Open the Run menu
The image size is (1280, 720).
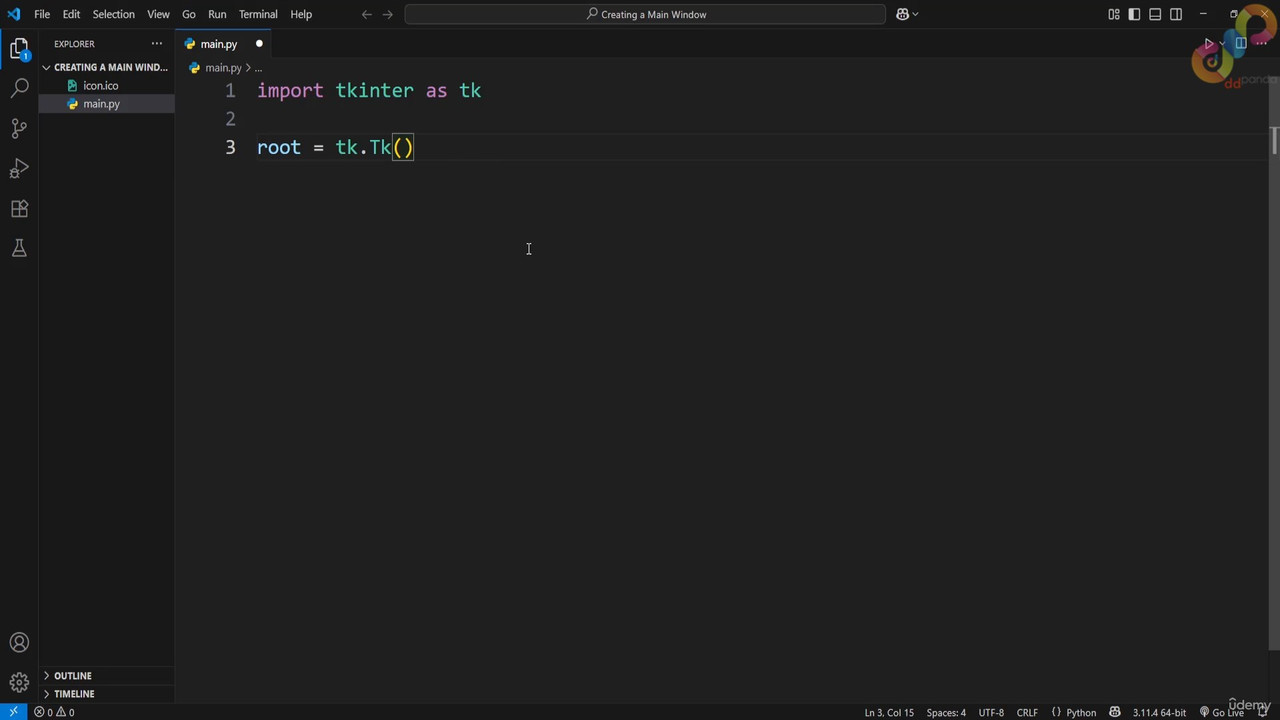(217, 14)
